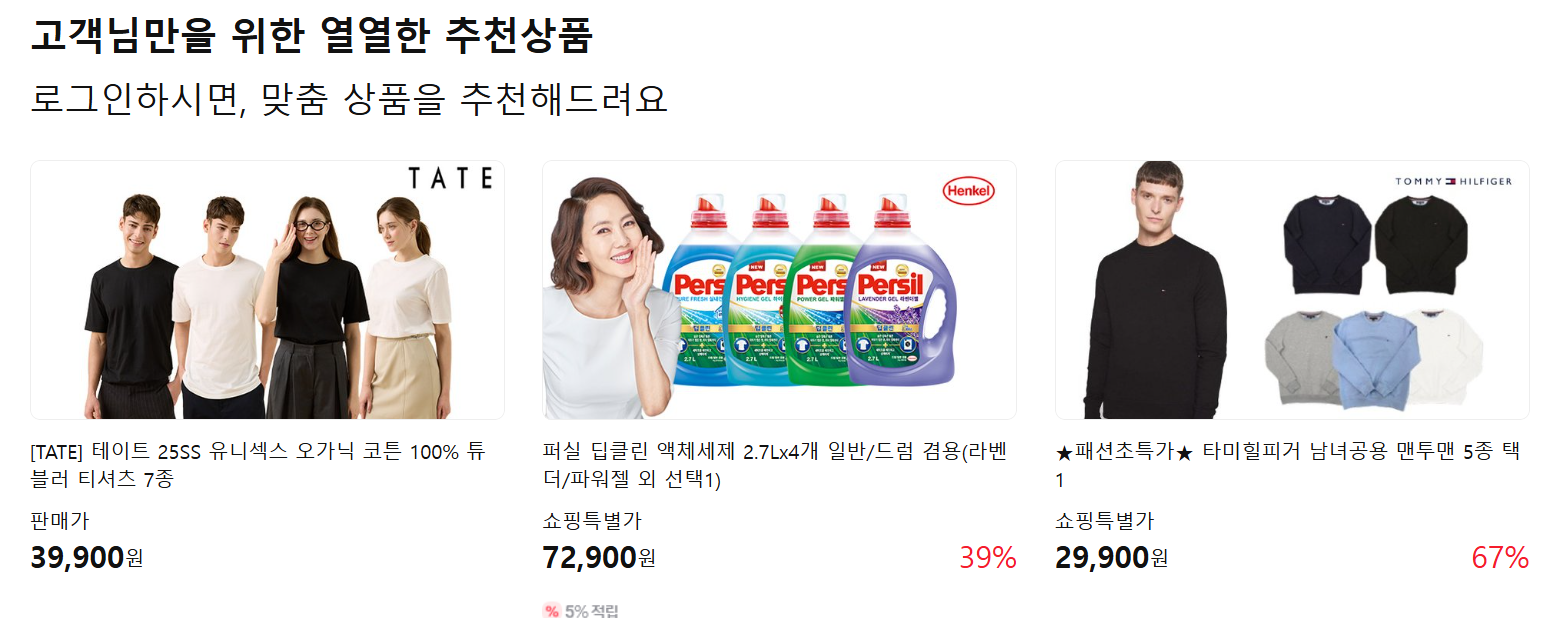The image size is (1557, 618).
Task: Open the [TATE] 테이트 25SS 티셔츠 title link
Action: click(x=258, y=465)
